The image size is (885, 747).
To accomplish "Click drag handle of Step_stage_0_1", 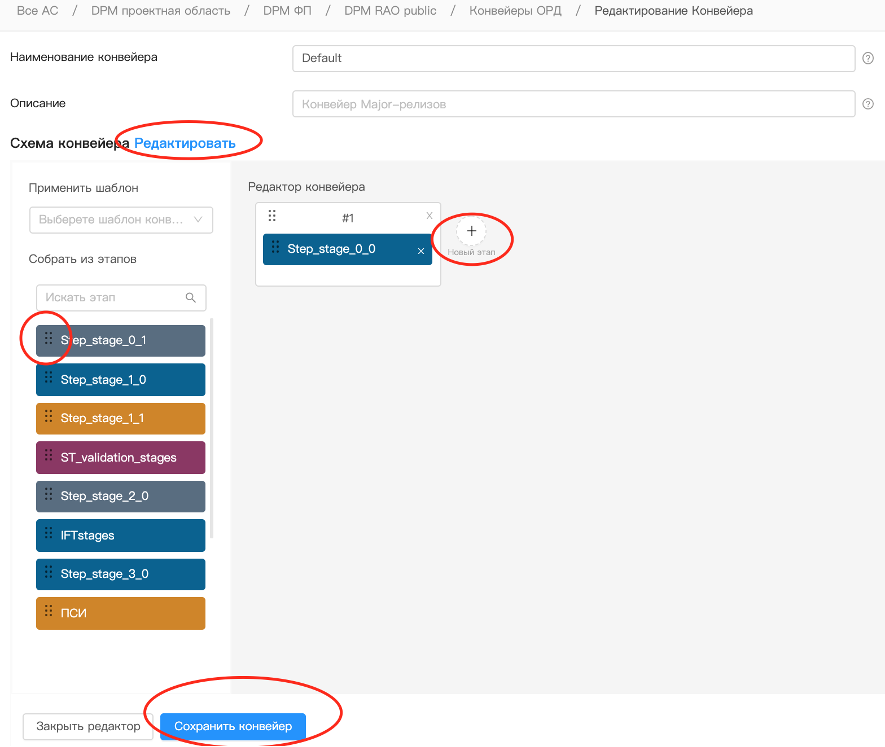I will tap(48, 339).
